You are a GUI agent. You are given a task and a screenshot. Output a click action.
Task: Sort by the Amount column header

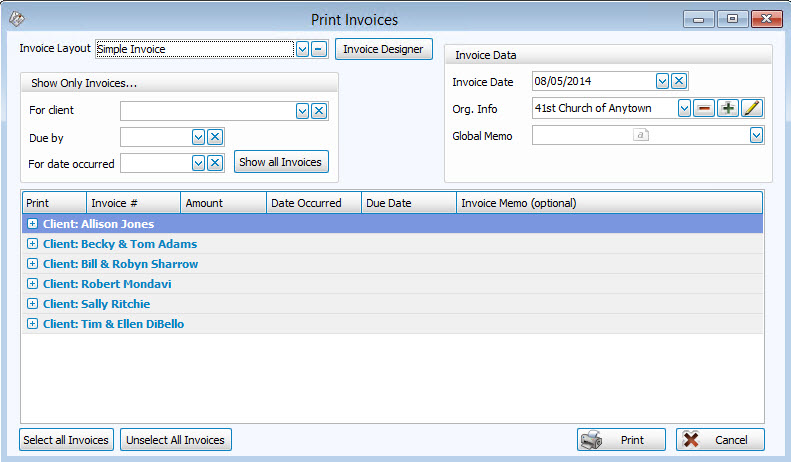(x=223, y=203)
